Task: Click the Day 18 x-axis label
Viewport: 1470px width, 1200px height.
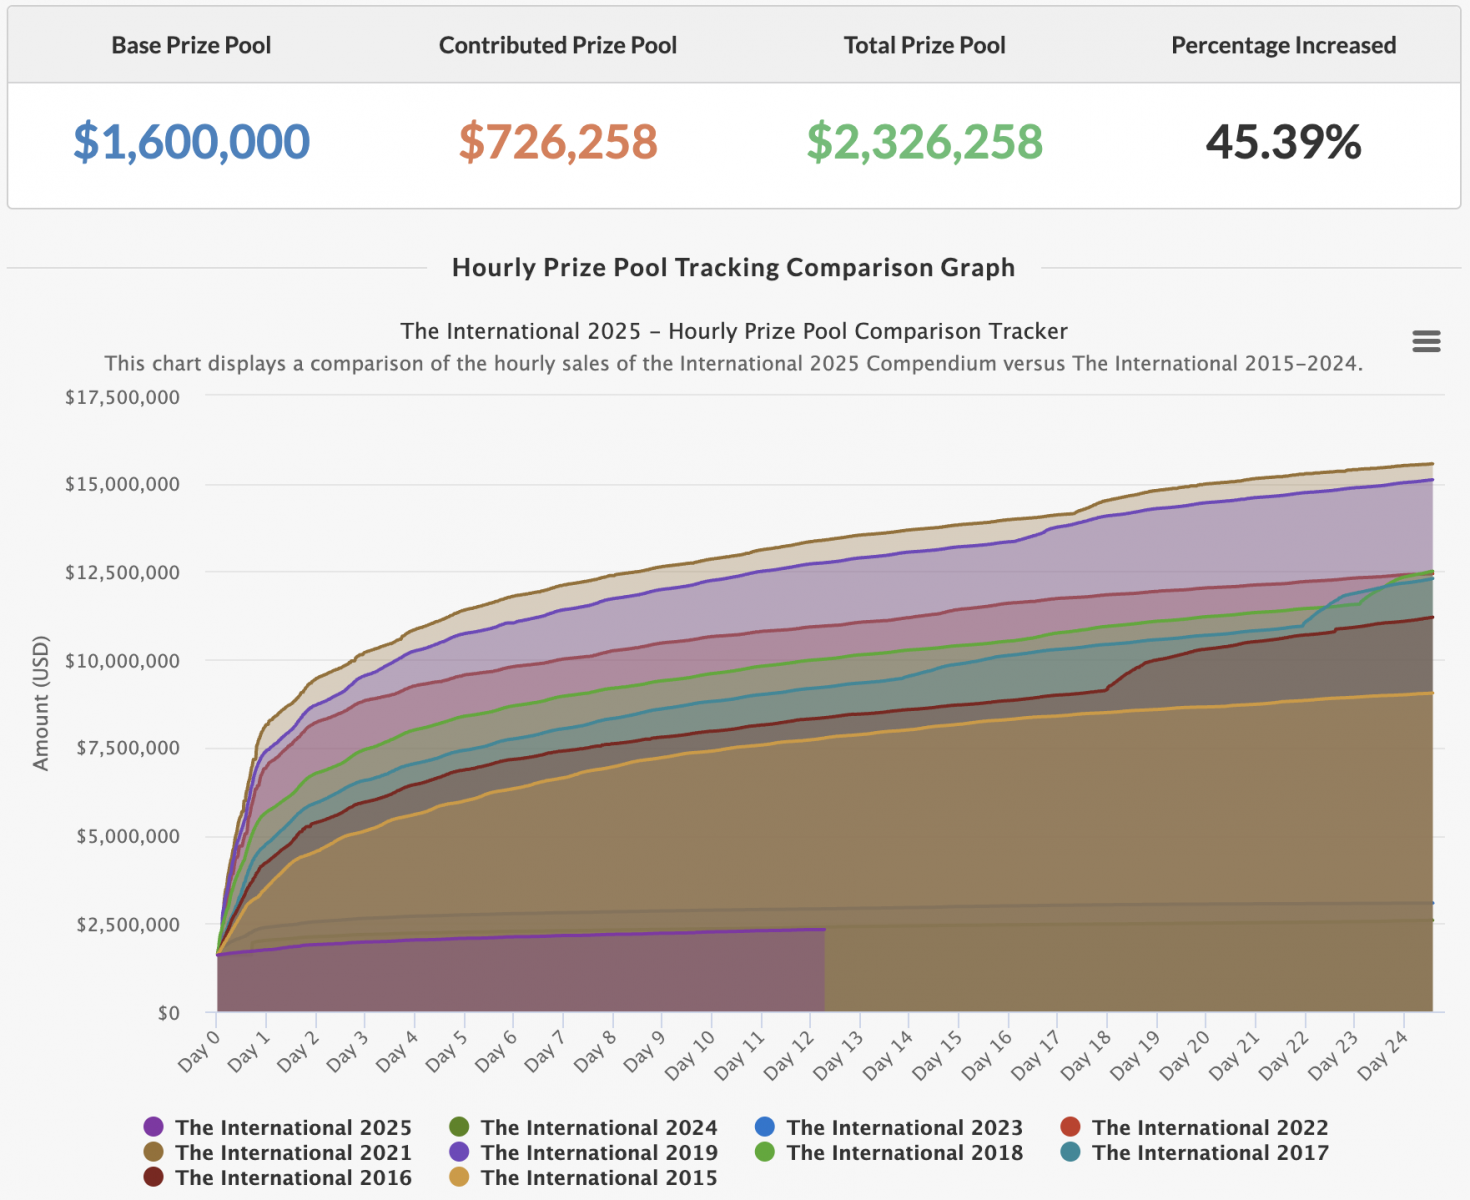Action: coord(1085,1054)
